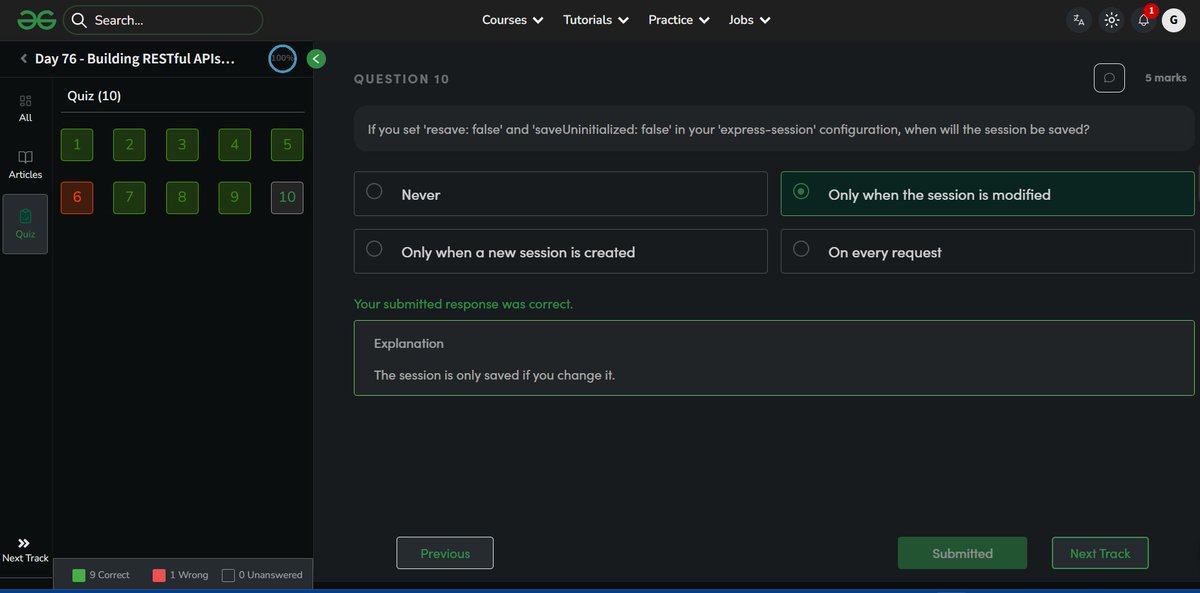Screen dimensions: 1200x593
Task: Jump to quiz question 7
Action: coord(130,197)
